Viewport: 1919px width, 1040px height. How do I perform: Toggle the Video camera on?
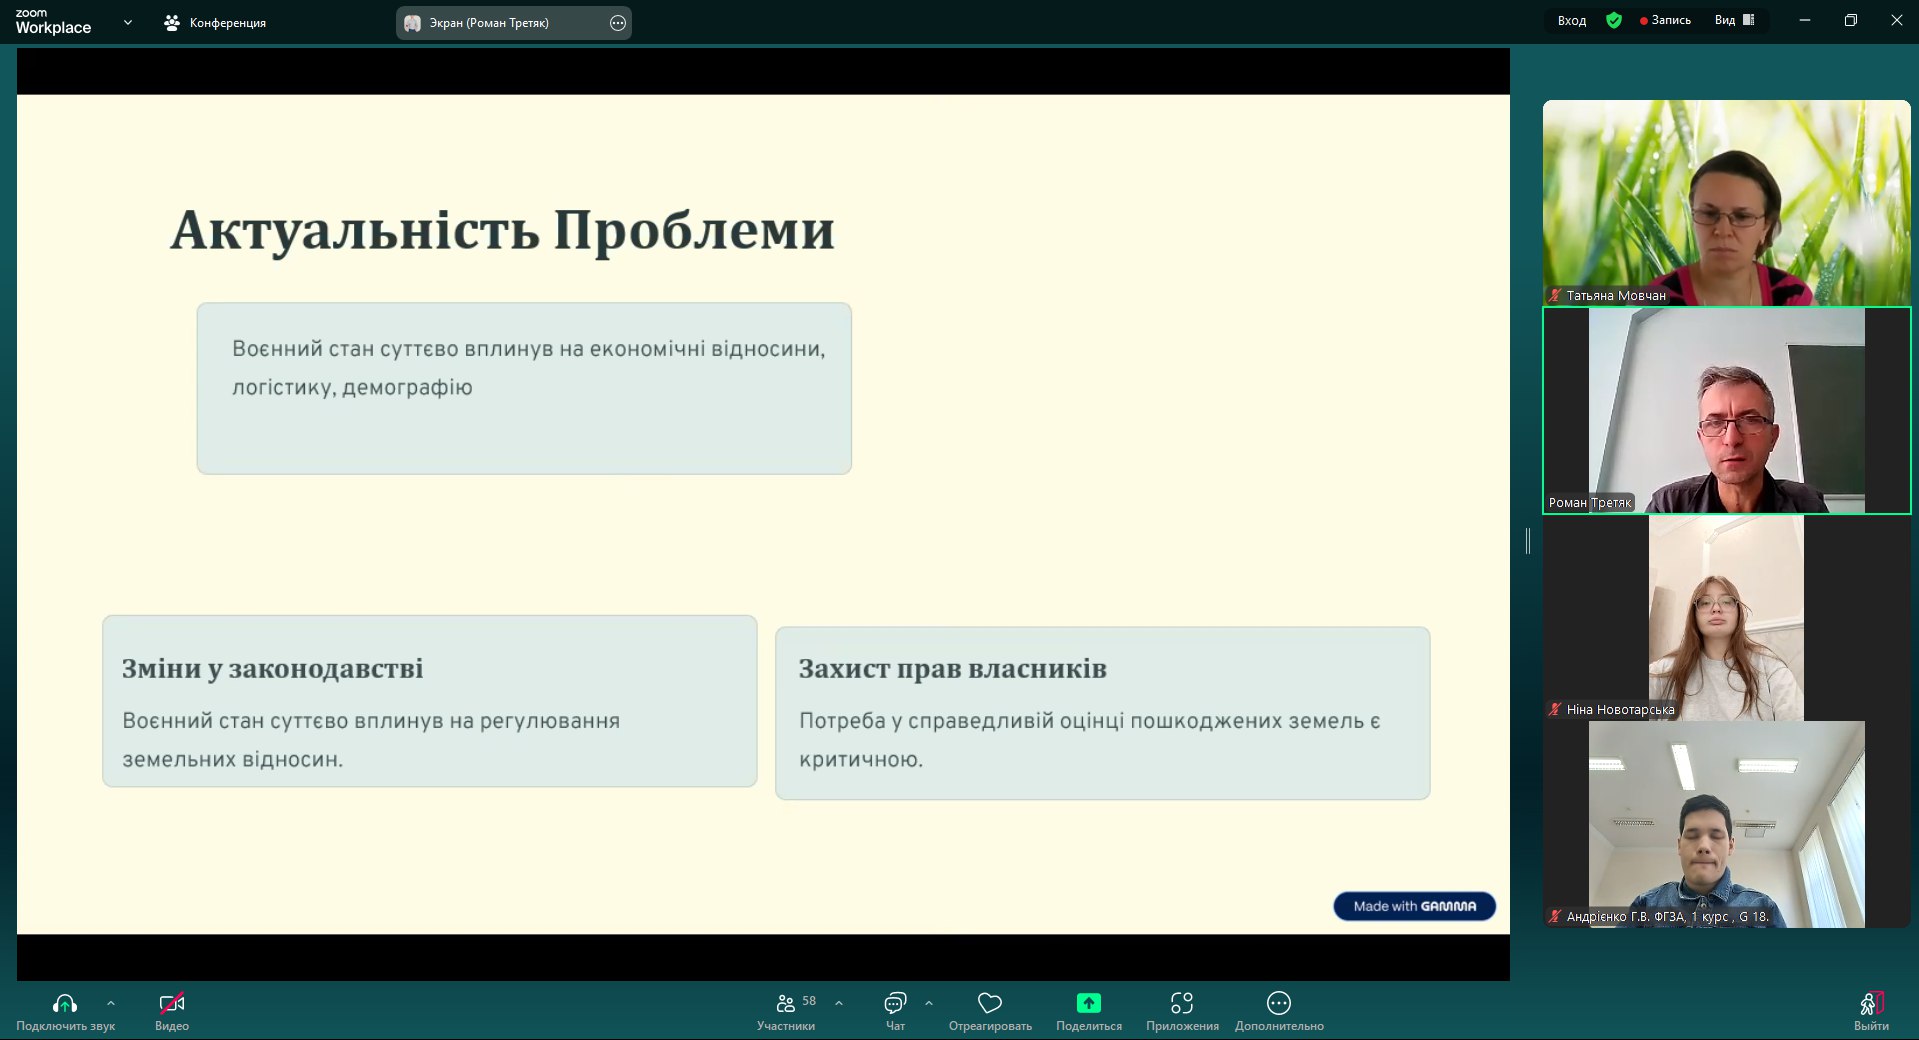[171, 1004]
